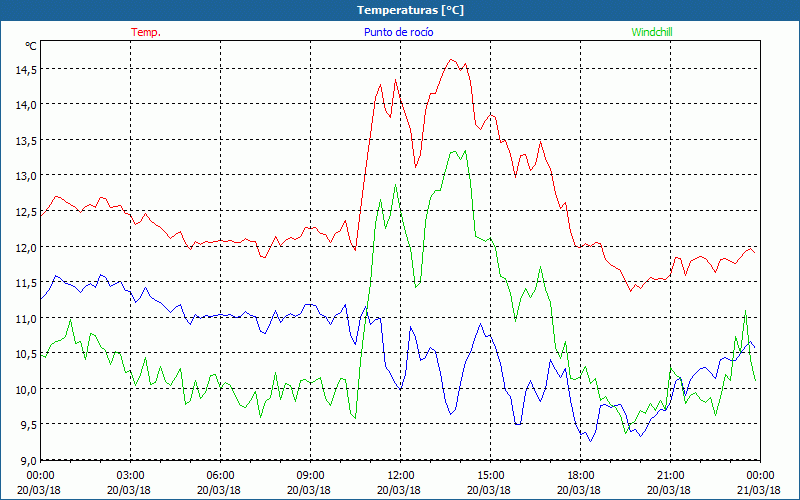Image resolution: width=800 pixels, height=500 pixels.
Task: Click the 18:00 time axis label
Action: tap(580, 476)
